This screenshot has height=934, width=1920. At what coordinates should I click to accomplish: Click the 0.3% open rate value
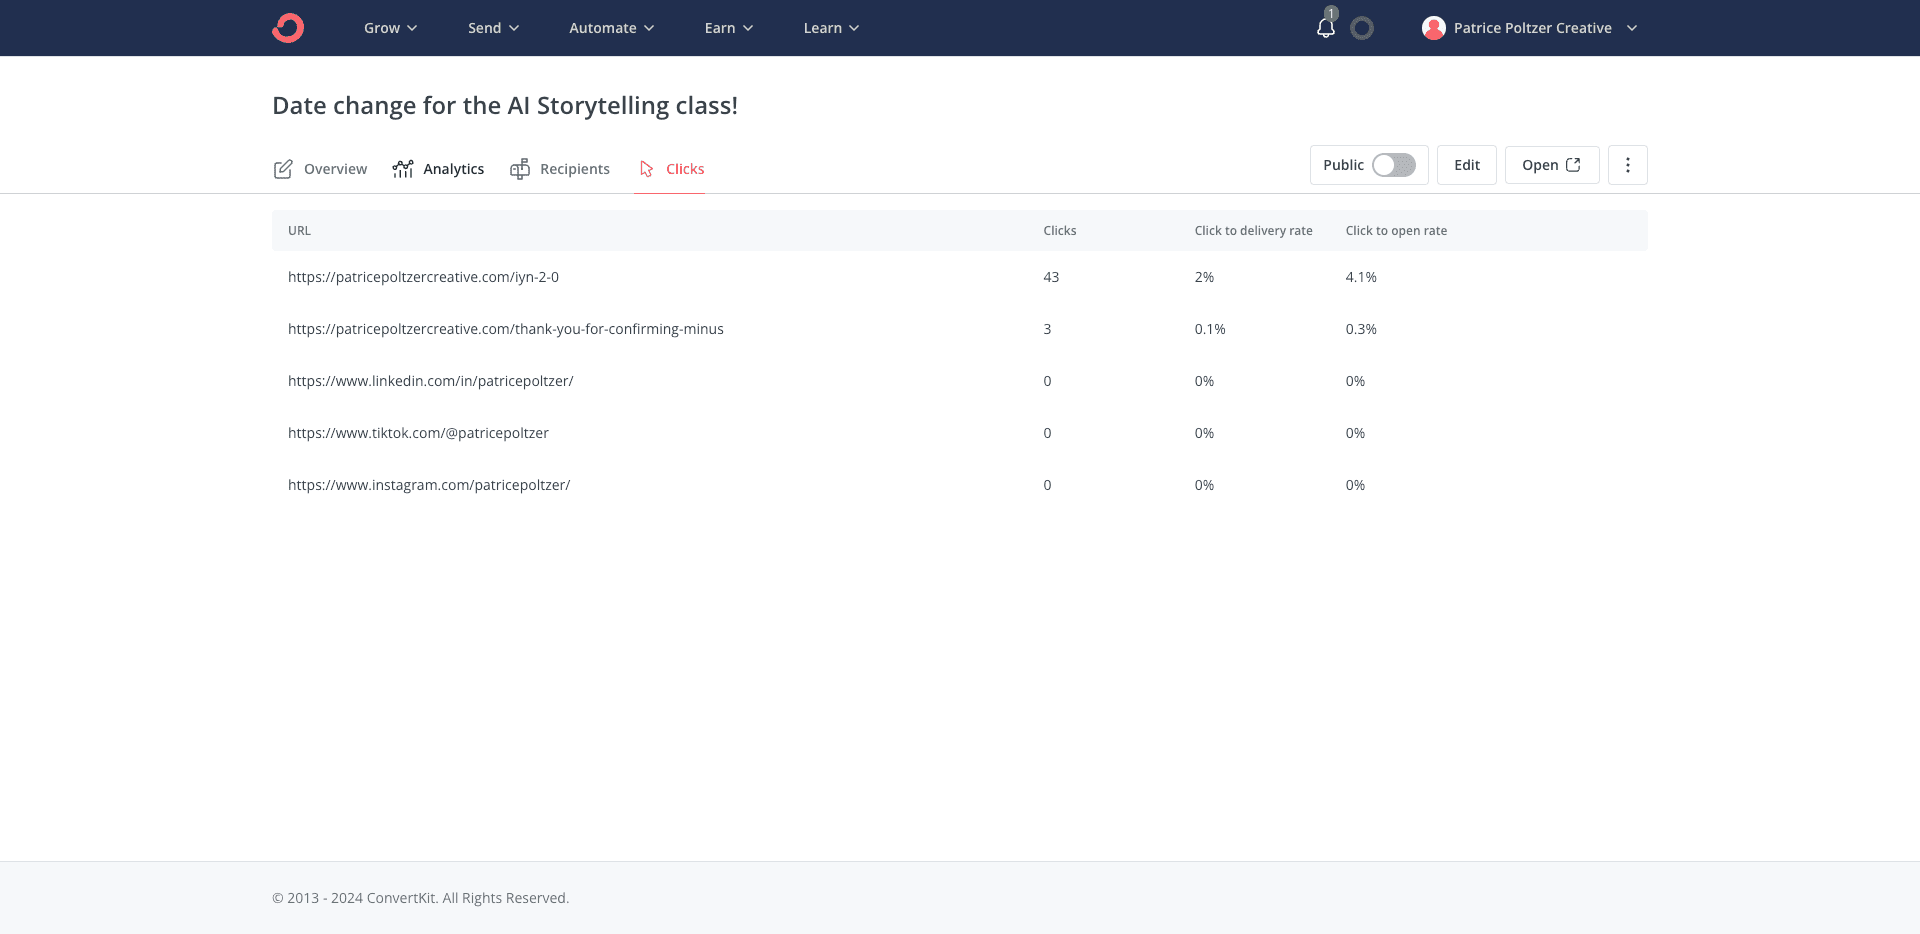click(x=1361, y=329)
